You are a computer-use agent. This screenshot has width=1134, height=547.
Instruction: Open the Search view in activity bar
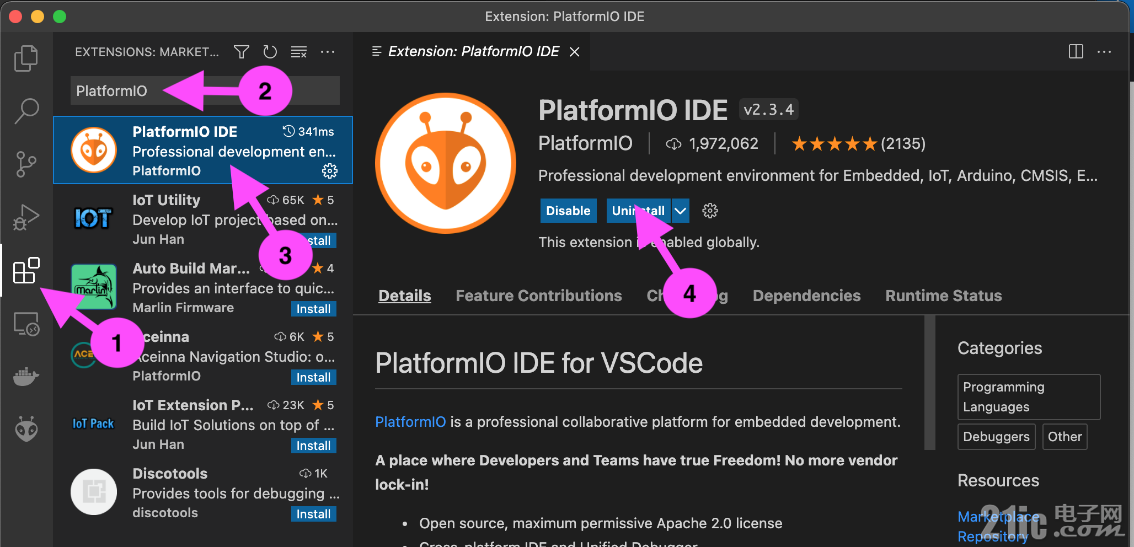point(27,111)
